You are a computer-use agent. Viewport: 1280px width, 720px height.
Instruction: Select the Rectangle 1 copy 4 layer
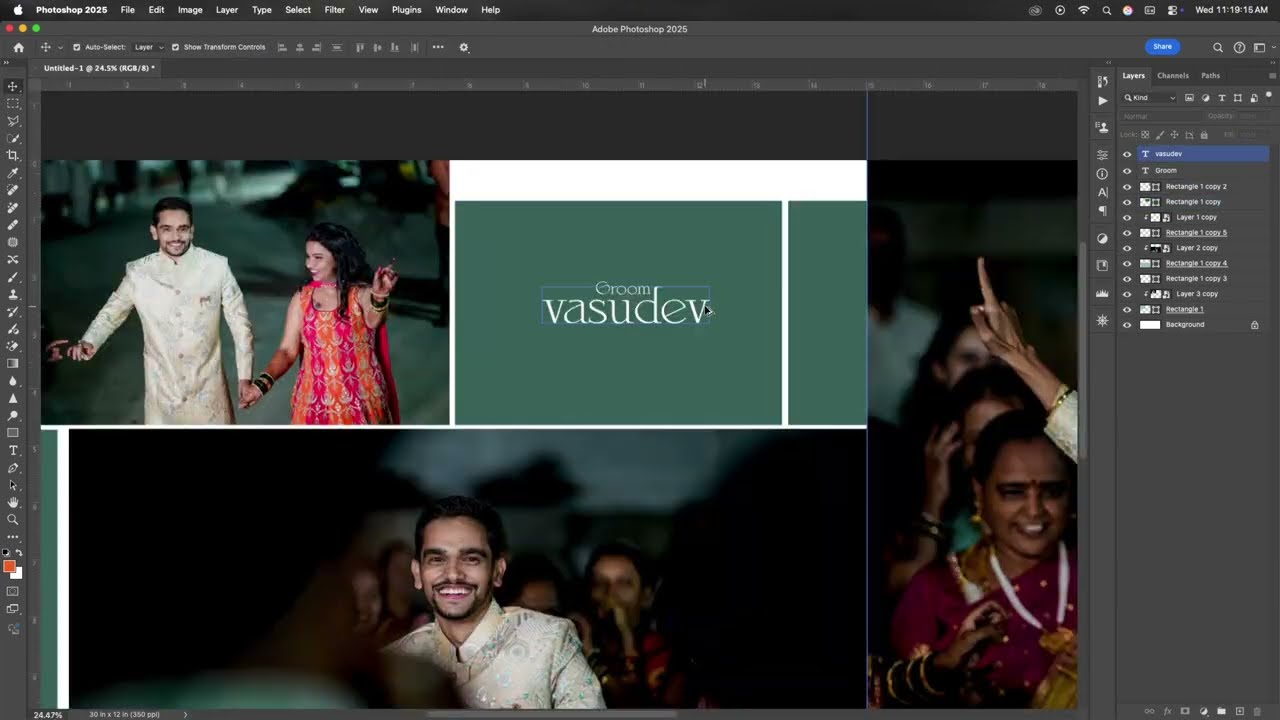click(1196, 263)
